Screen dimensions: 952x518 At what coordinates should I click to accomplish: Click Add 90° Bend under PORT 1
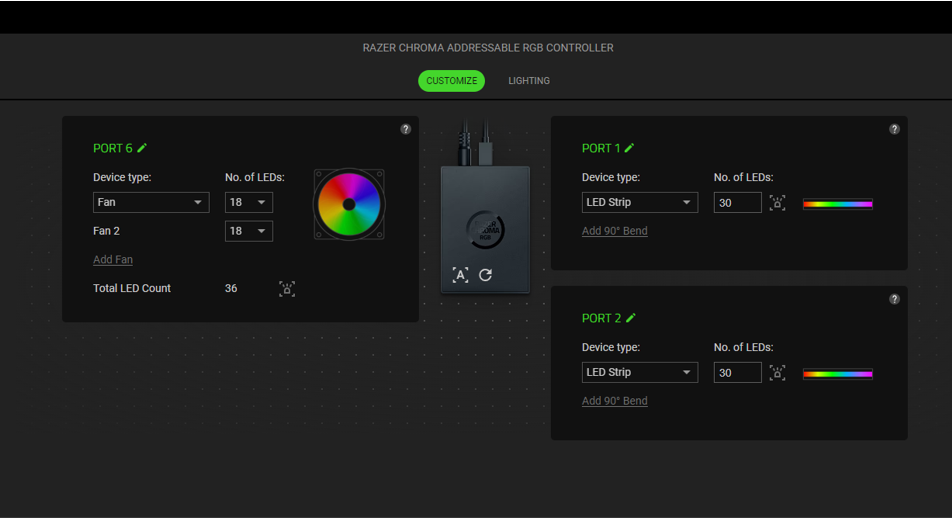(614, 231)
